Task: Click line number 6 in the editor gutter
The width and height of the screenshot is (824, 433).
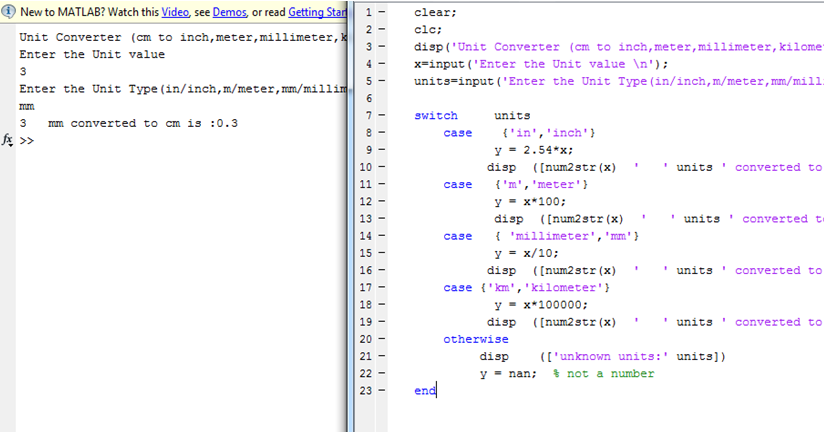Action: click(x=369, y=98)
